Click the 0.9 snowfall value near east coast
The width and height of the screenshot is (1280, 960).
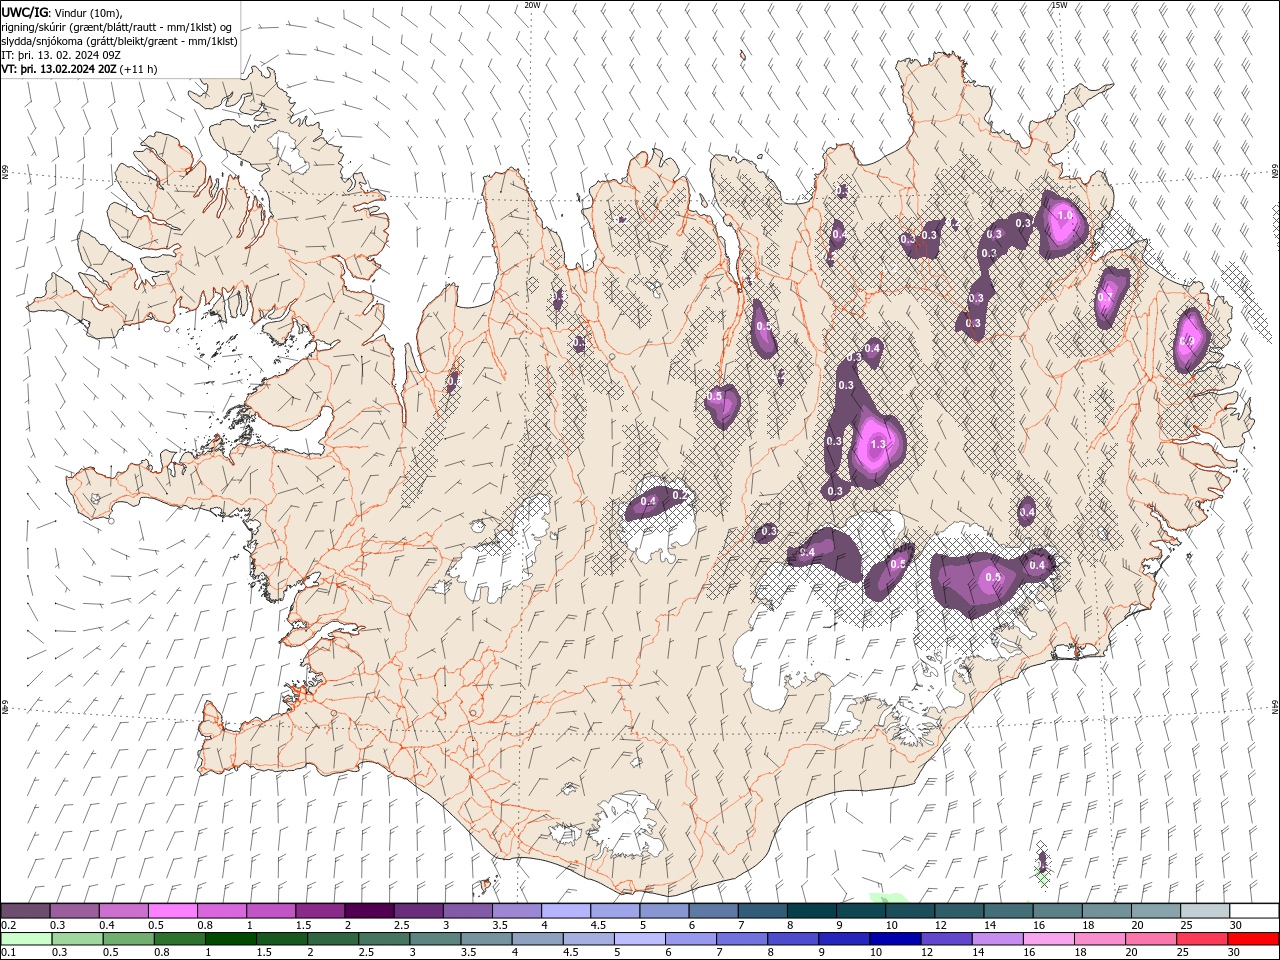tap(1188, 340)
